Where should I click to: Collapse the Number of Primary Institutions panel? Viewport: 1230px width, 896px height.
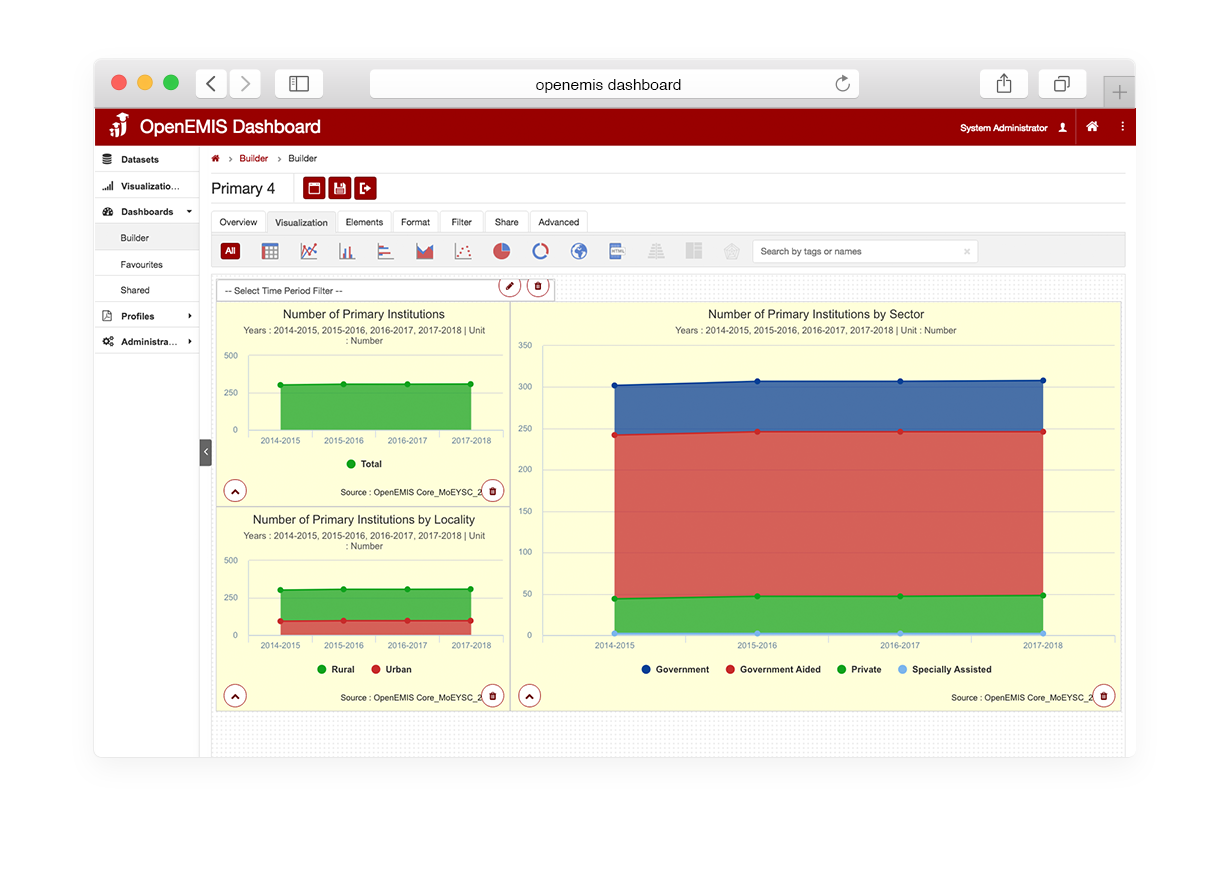coord(235,491)
